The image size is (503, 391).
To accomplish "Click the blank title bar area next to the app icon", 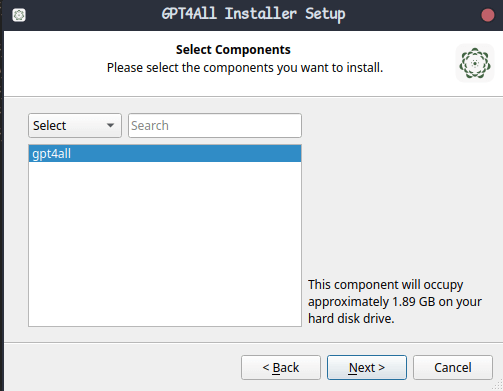I will coord(90,15).
